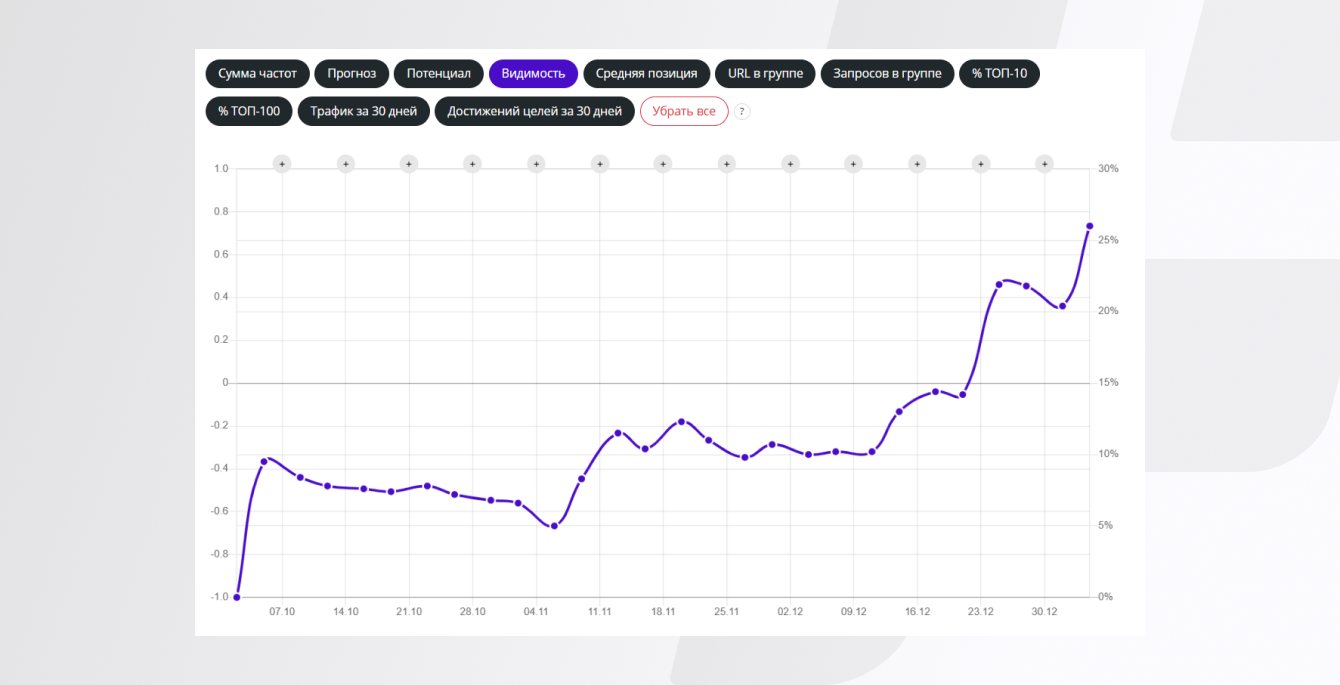Viewport: 1340px width, 685px height.
Task: Click the plus marker above 18.11
Action: click(662, 164)
